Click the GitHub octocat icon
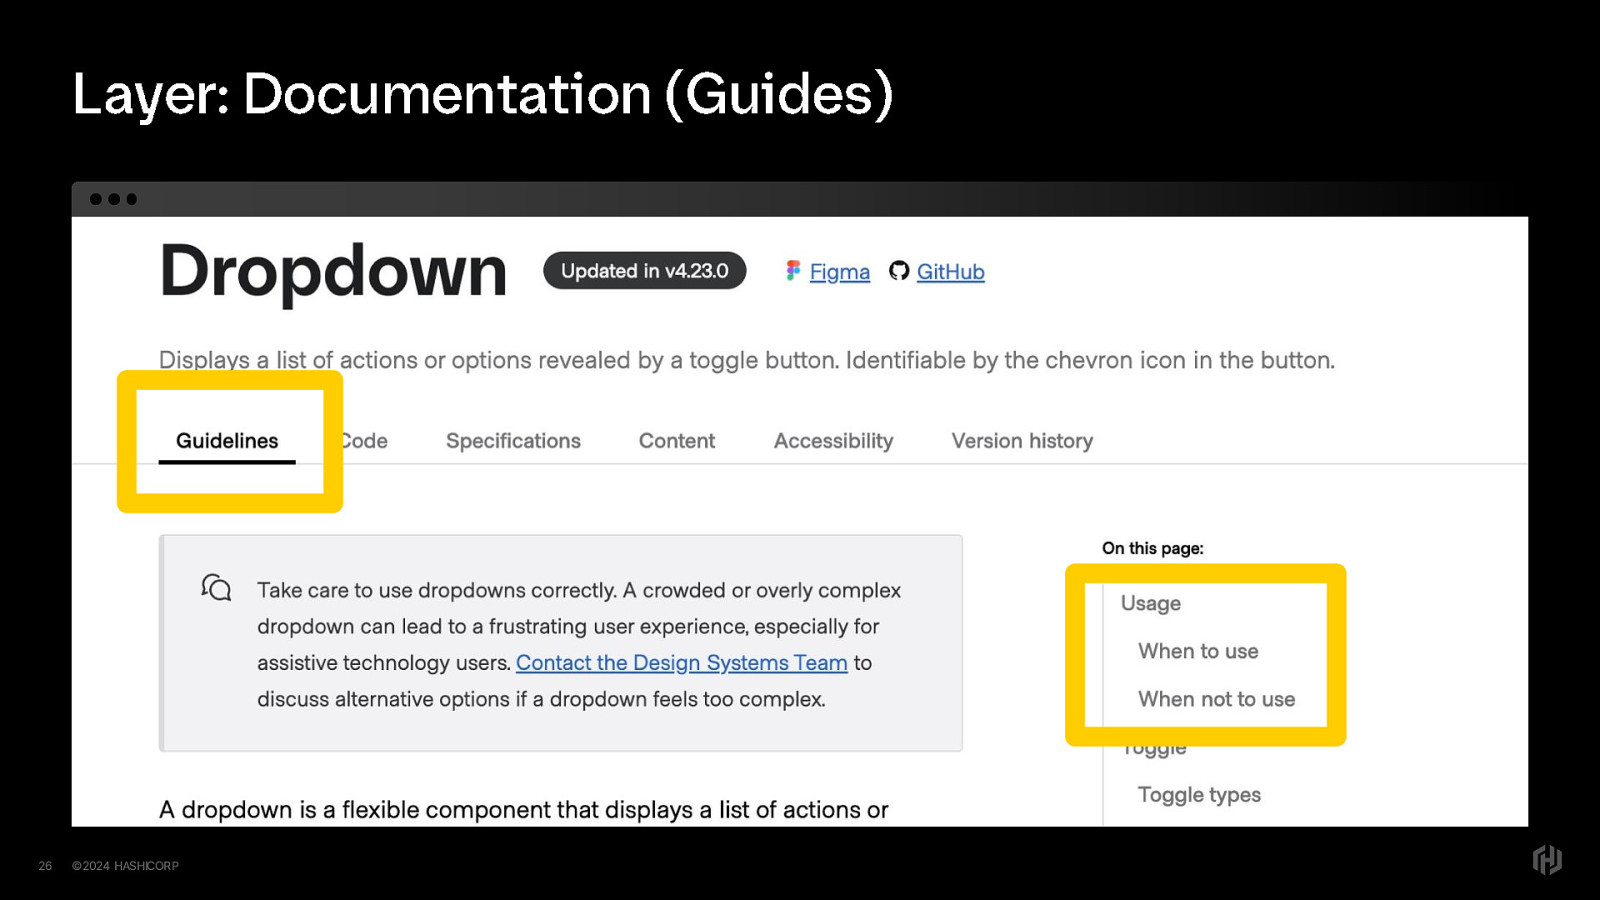This screenshot has width=1600, height=900. pos(899,271)
